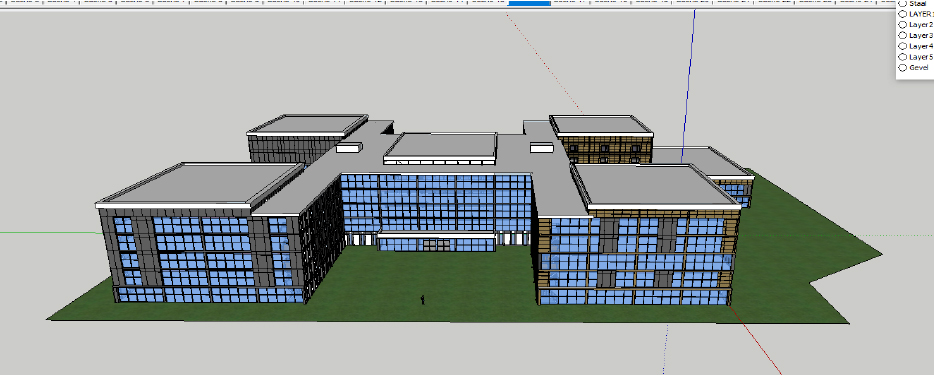Viewport: 934px width, 375px height.
Task: Make Layer 3 the current layer
Action: click(x=902, y=35)
